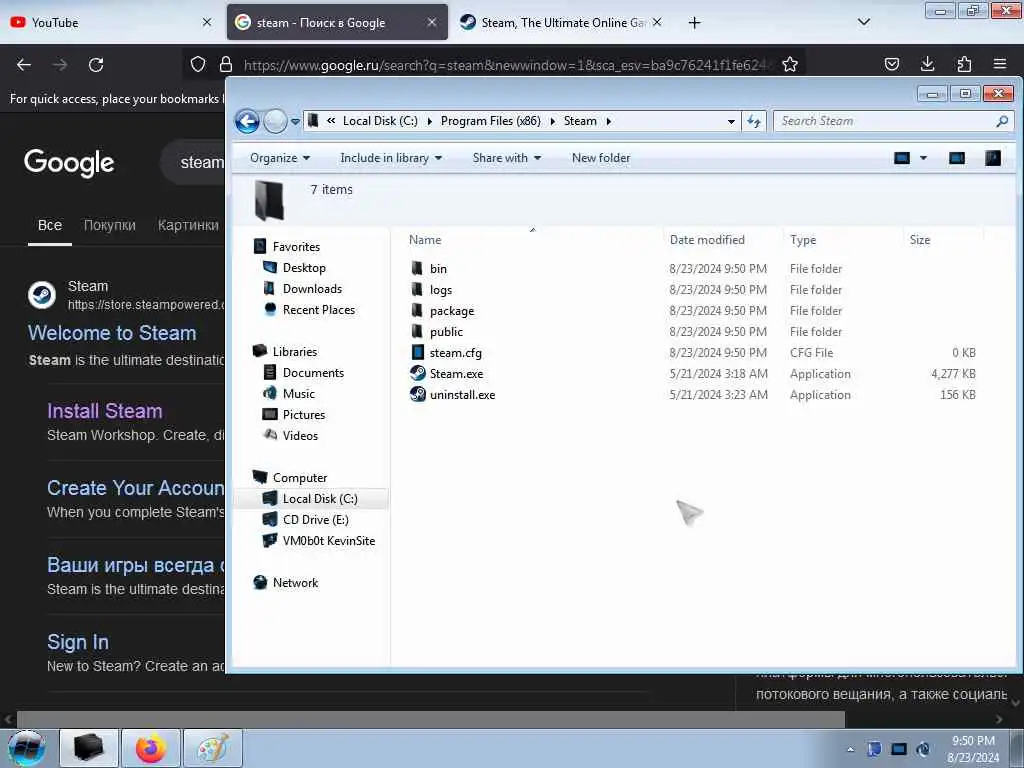Screen dimensions: 1024x768
Task: Open Welcome to Steam result link
Action: (112, 333)
